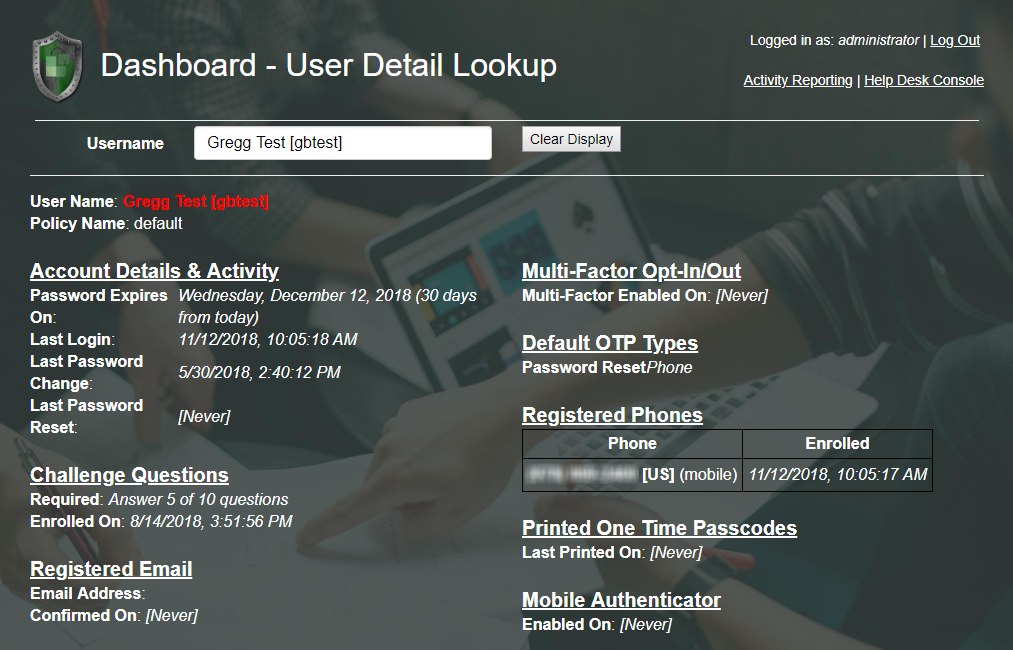
Task: Click the Phone column header
Action: [x=632, y=443]
